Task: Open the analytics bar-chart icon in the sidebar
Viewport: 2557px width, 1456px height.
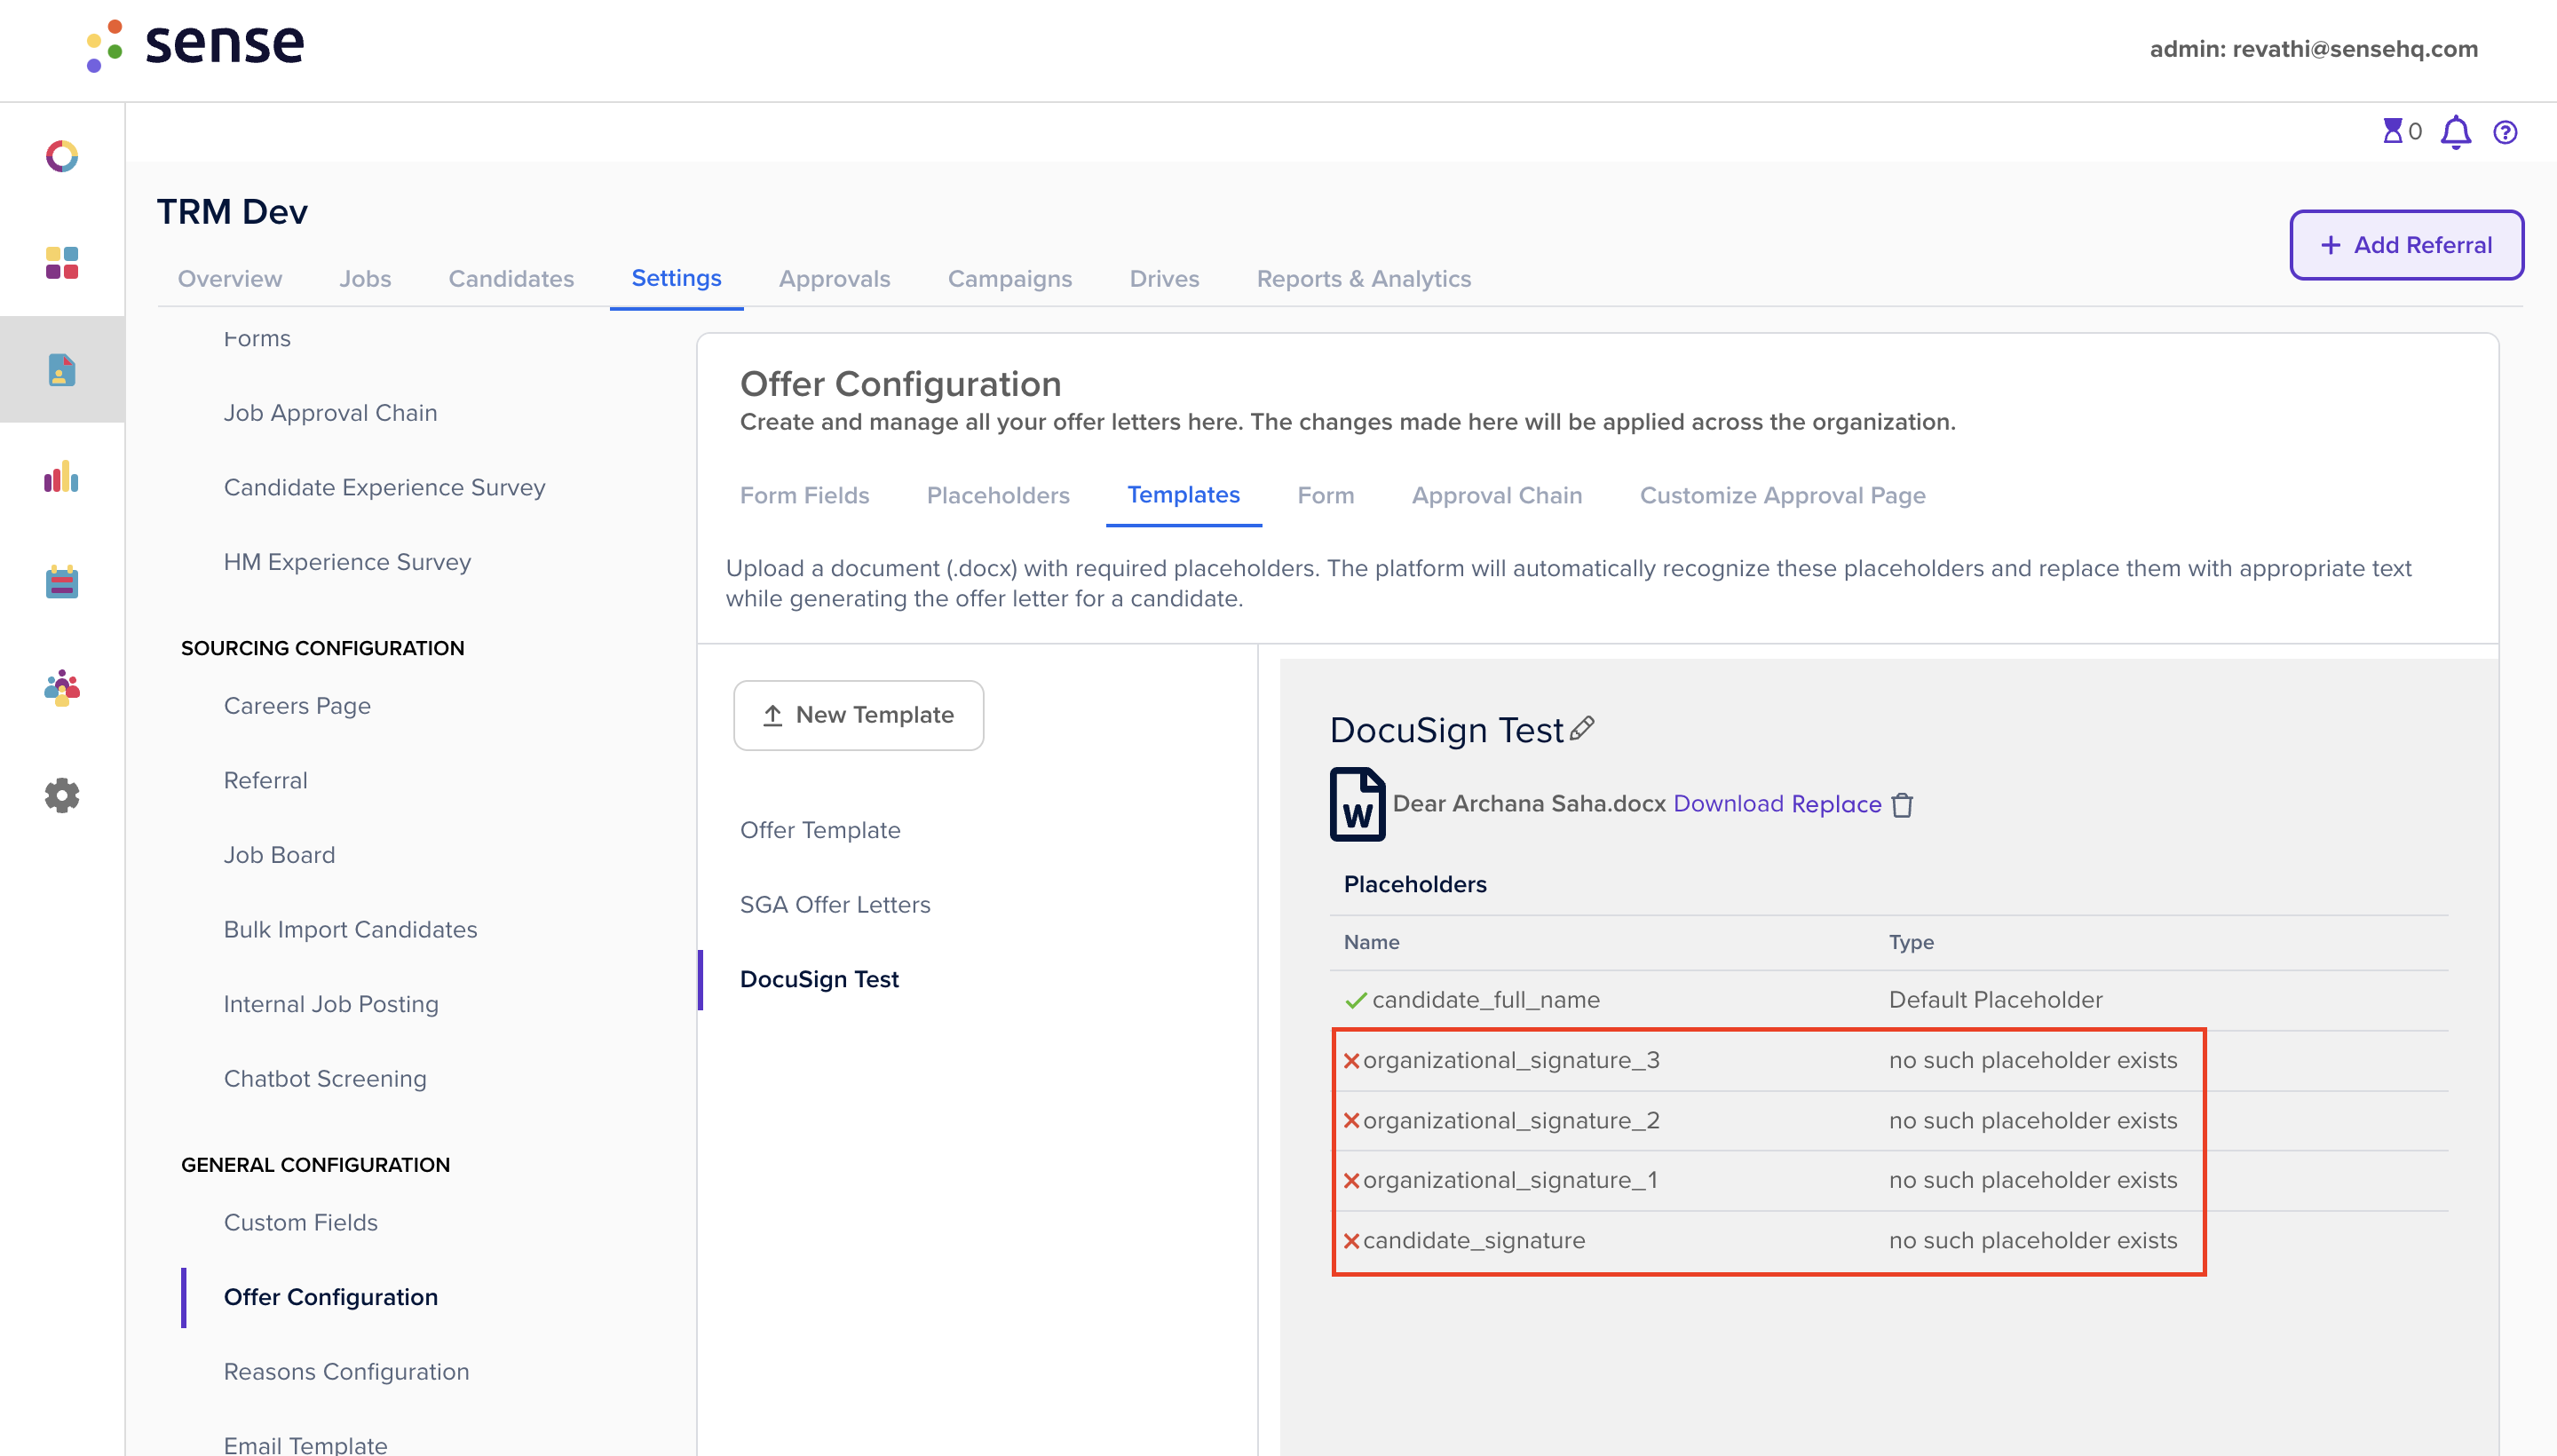Action: point(61,479)
